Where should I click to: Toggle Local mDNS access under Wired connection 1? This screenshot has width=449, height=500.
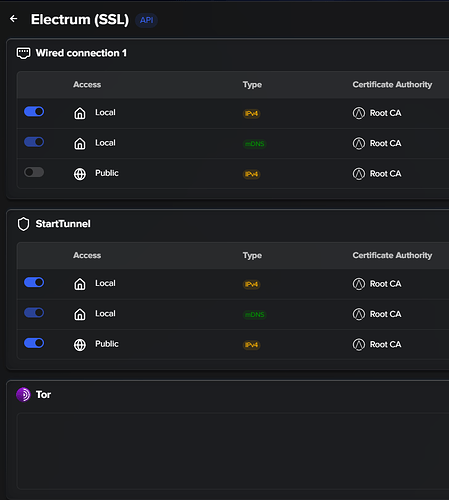34,142
